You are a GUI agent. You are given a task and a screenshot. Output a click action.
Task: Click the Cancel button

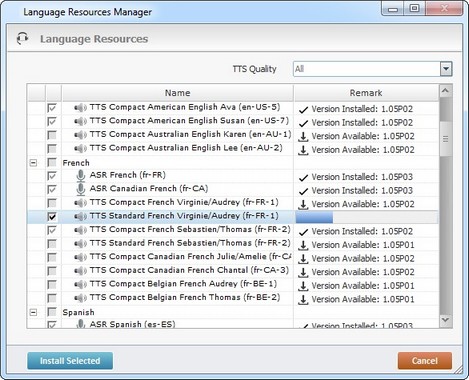[425, 361]
